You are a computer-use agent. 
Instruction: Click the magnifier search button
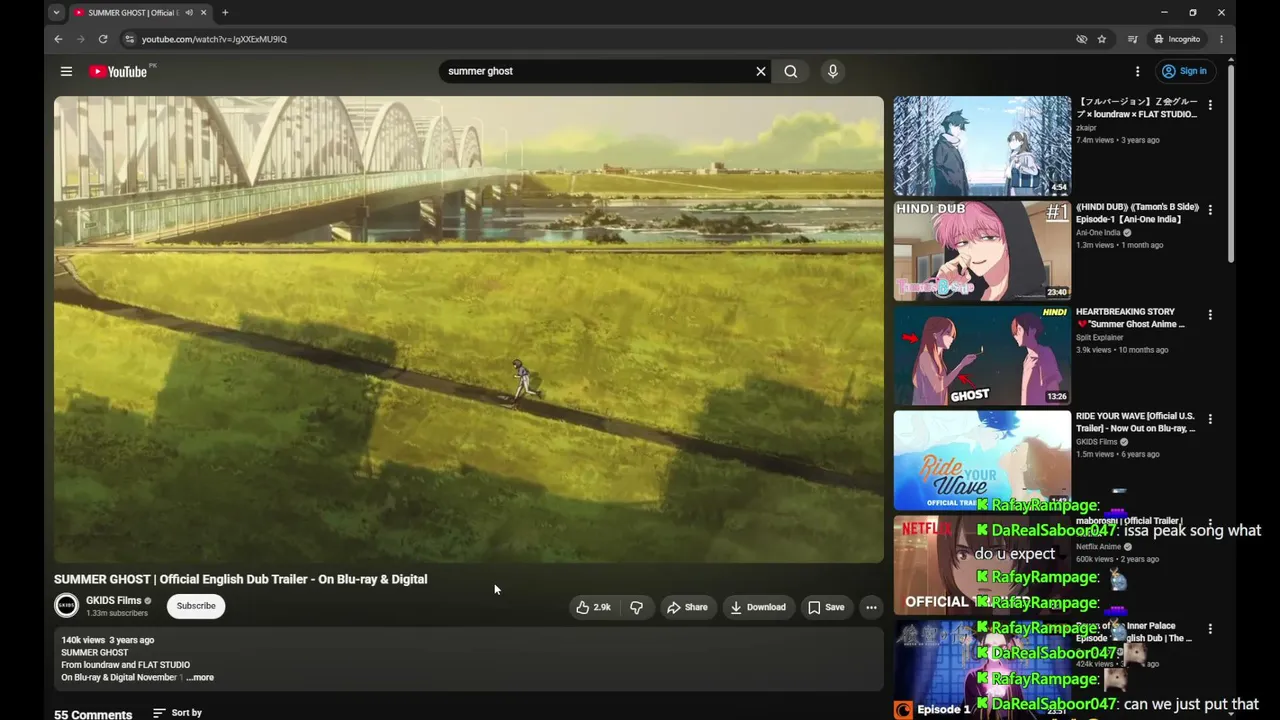click(x=791, y=71)
